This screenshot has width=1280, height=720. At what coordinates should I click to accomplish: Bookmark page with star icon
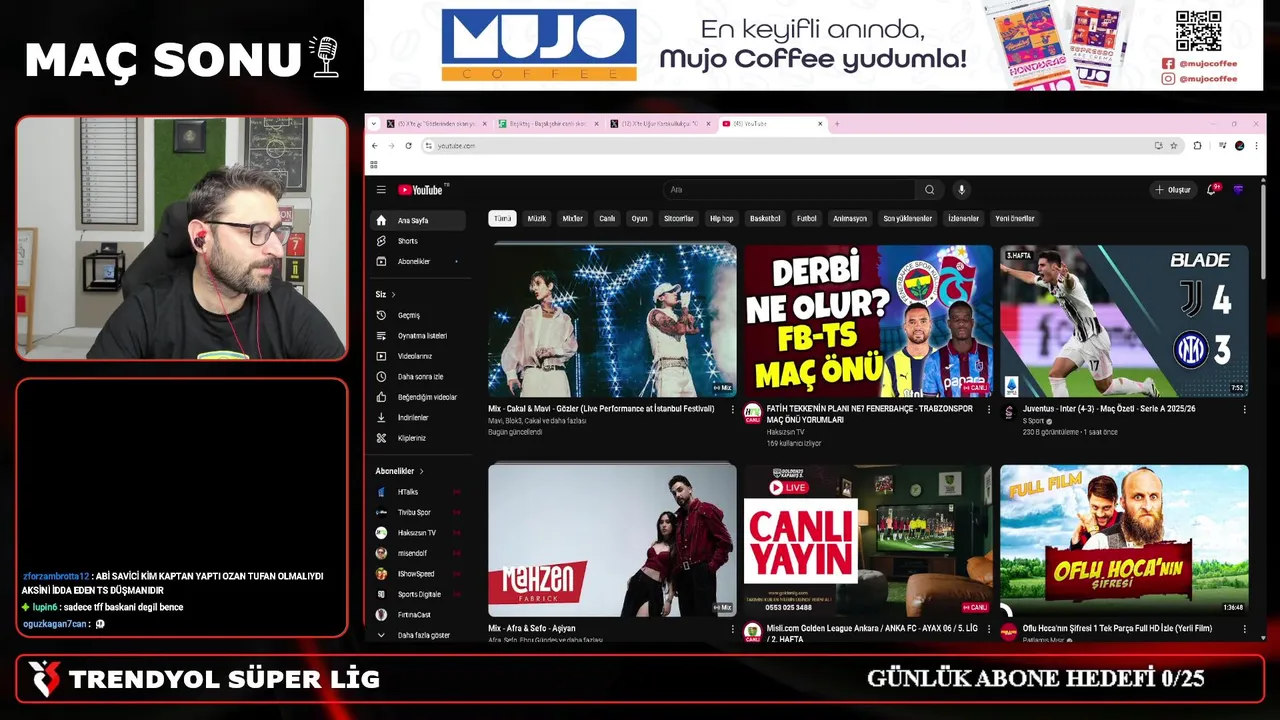tap(1173, 146)
